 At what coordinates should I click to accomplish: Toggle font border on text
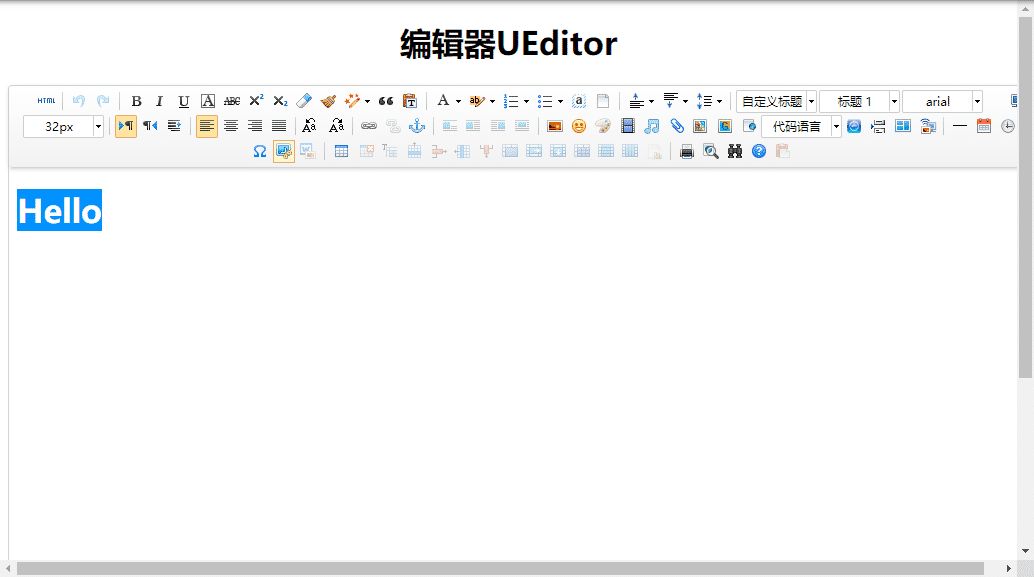[x=208, y=101]
